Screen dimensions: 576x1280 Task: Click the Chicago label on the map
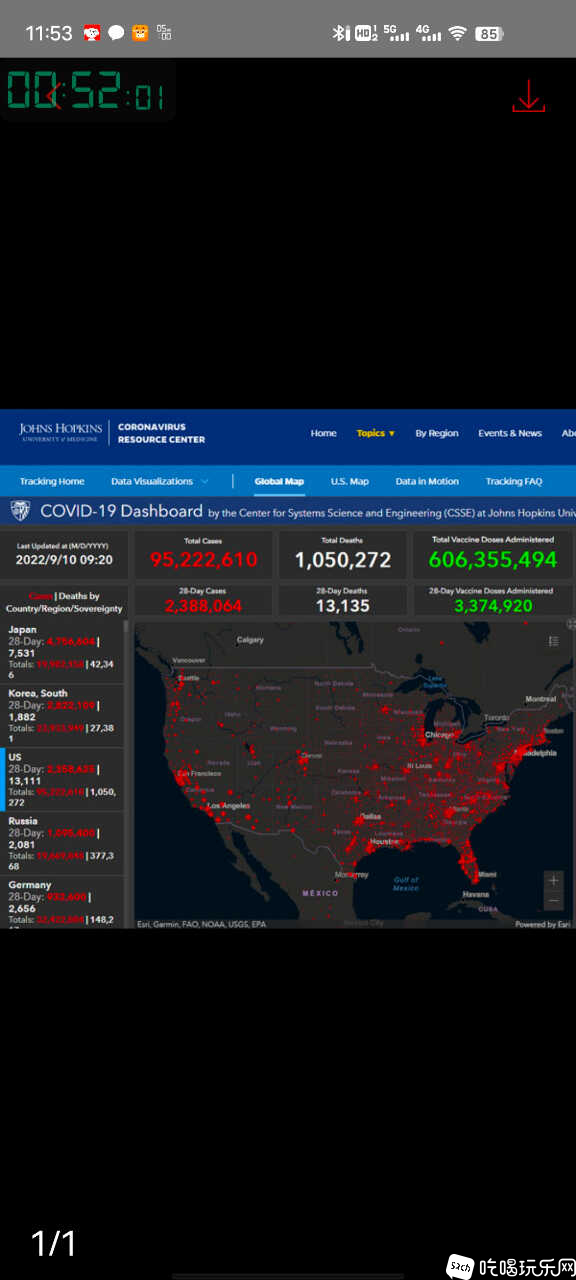(x=437, y=735)
